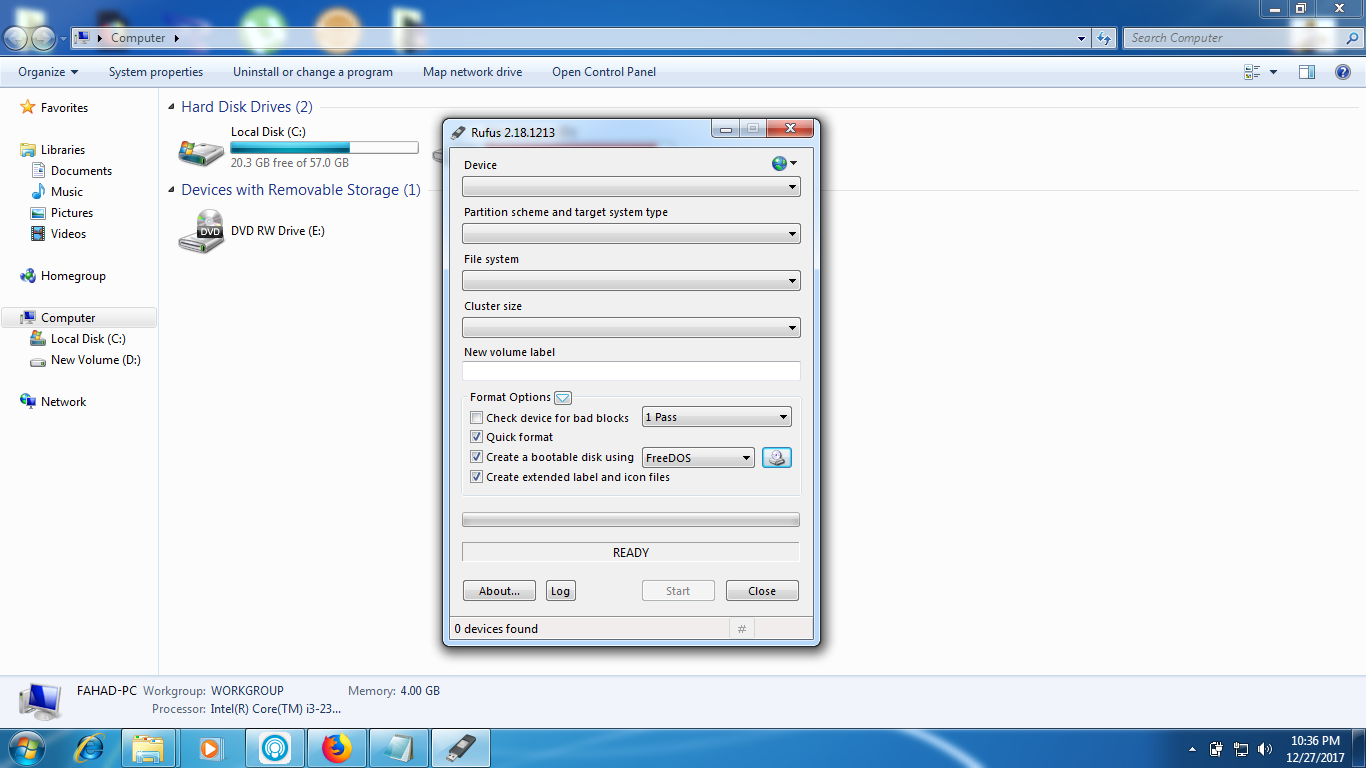Uncheck Quick format option
1366x768 pixels.
(477, 437)
